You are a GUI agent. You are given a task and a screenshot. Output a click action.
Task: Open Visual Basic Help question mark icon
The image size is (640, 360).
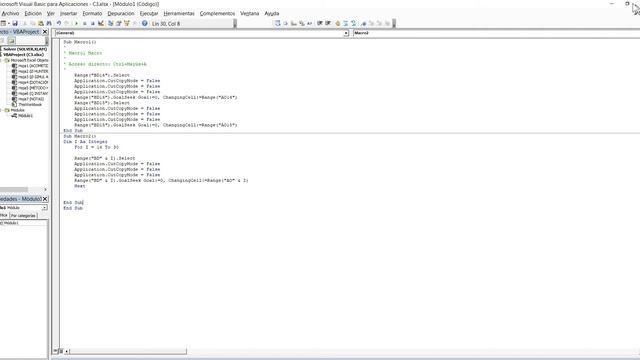pos(144,24)
